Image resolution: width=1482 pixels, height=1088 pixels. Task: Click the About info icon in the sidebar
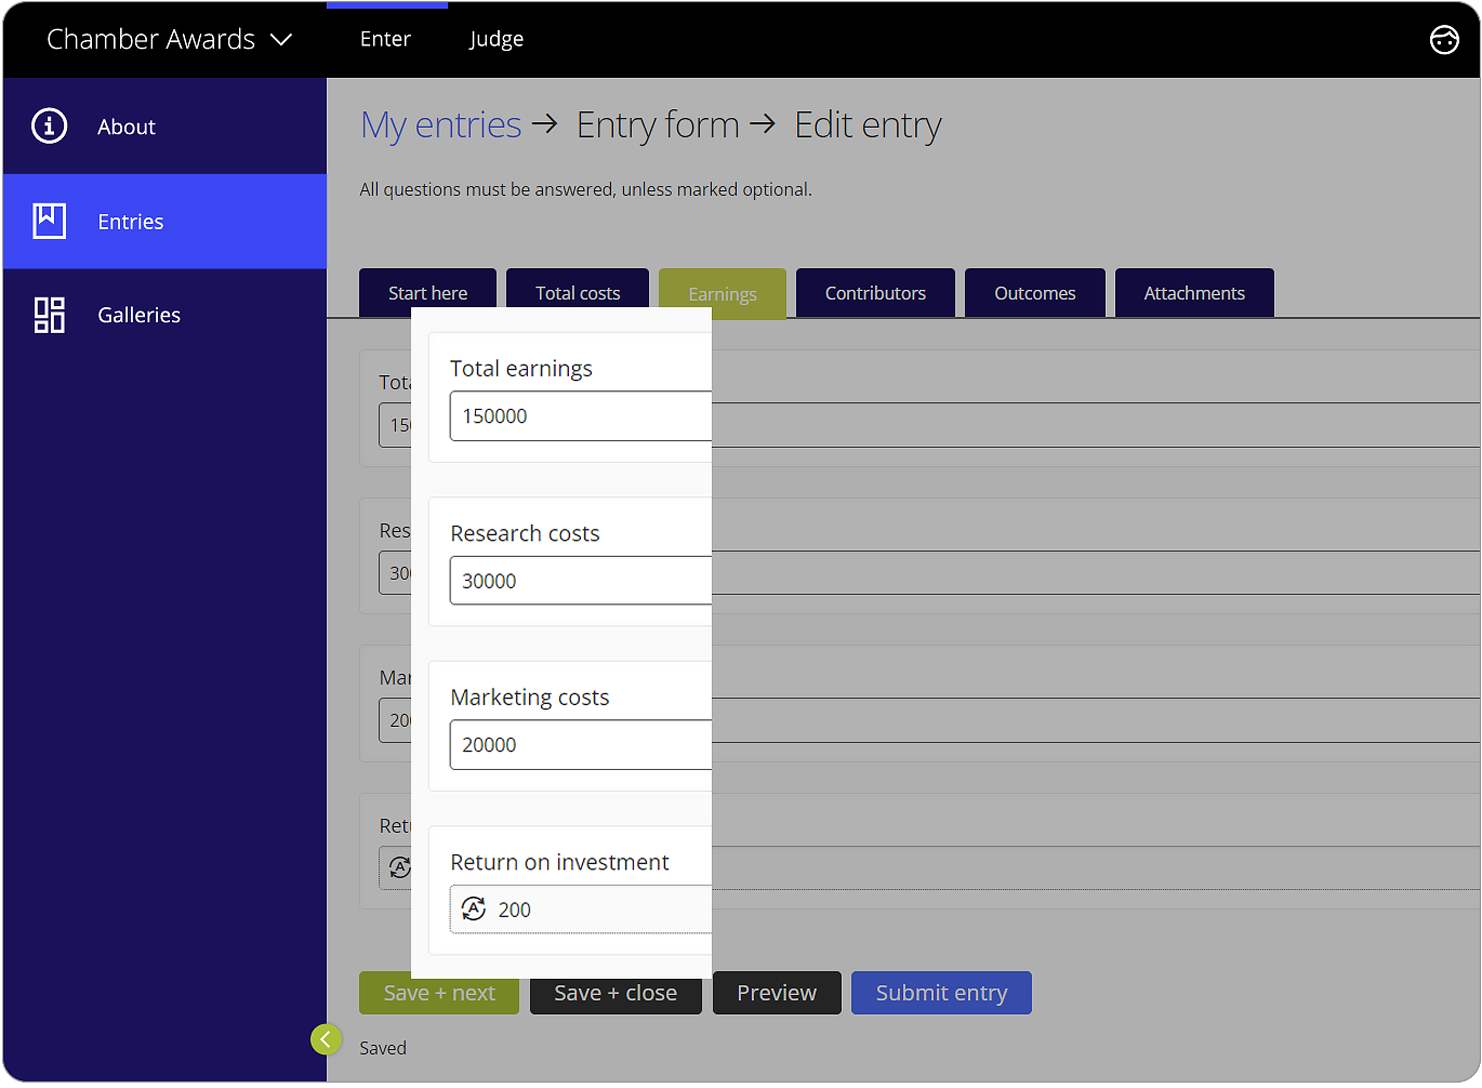pos(48,126)
